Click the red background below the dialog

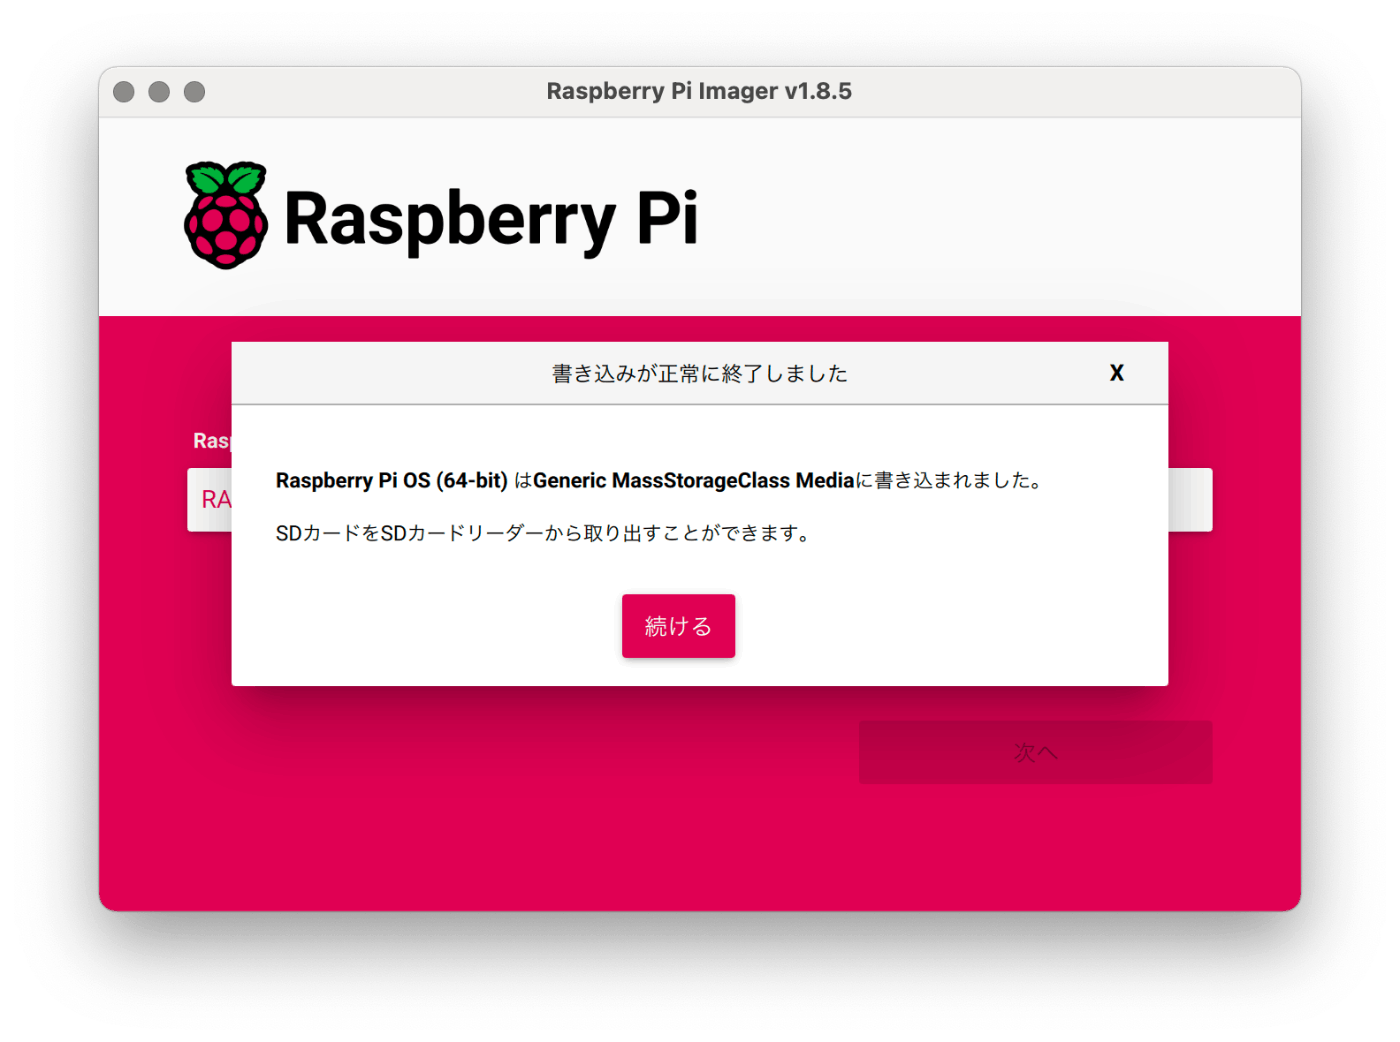point(500,800)
